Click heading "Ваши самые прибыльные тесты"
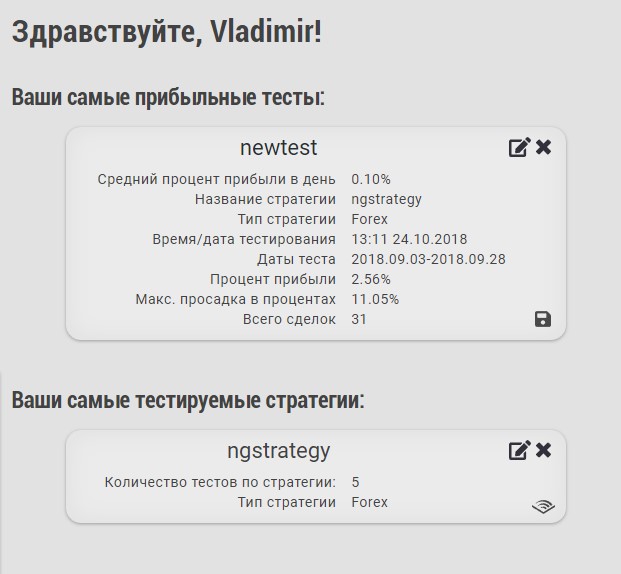 [x=168, y=97]
